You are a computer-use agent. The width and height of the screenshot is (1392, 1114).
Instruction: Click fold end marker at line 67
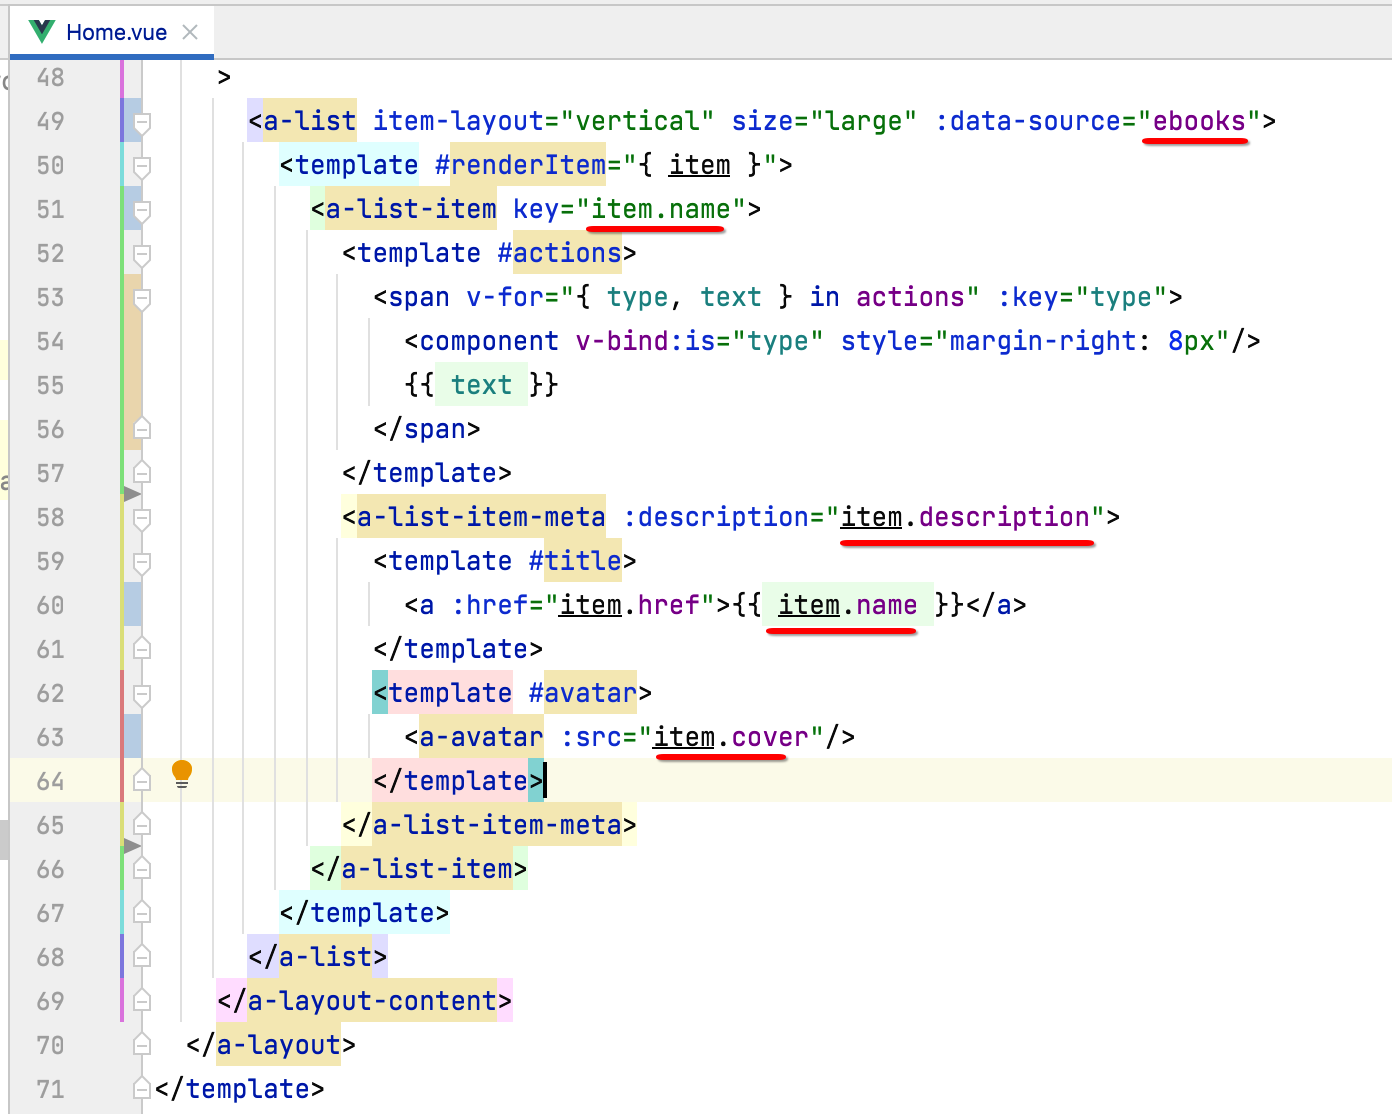142,913
